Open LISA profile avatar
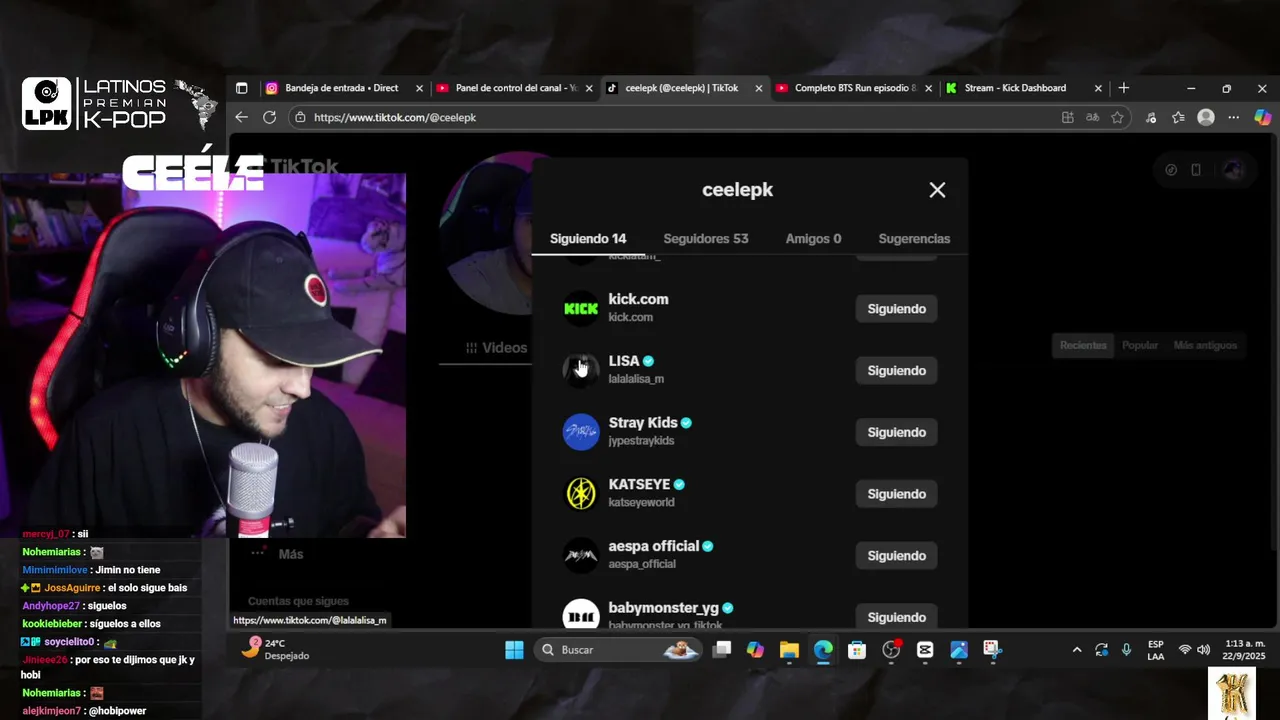Image resolution: width=1280 pixels, height=720 pixels. 581,370
